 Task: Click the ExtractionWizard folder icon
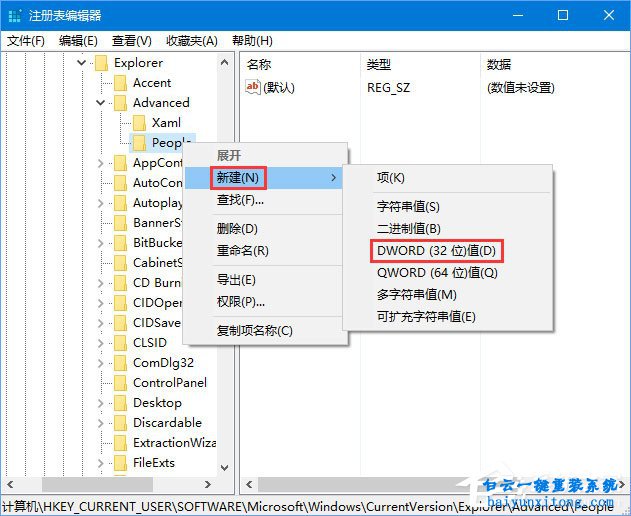tap(120, 443)
